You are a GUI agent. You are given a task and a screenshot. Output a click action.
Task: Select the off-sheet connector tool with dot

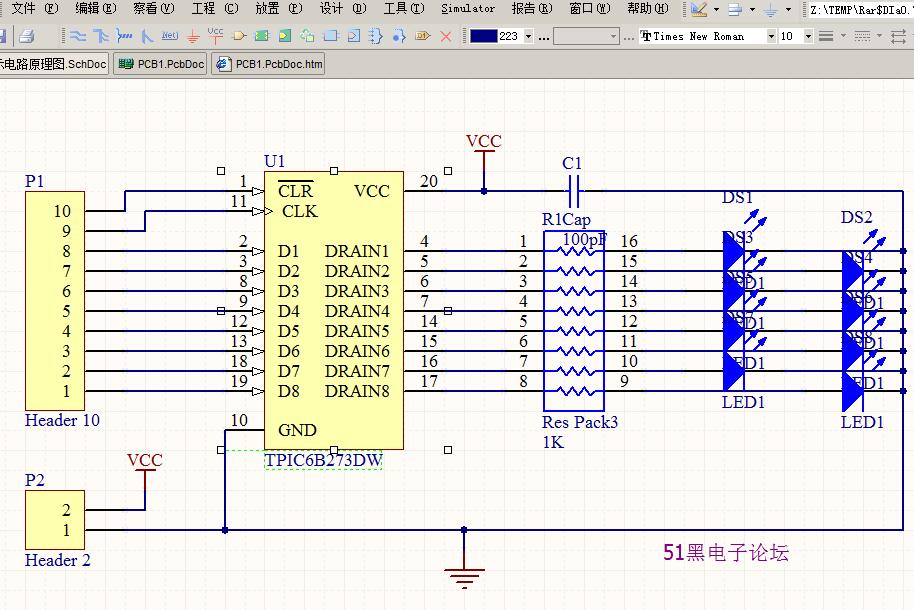[x=399, y=36]
